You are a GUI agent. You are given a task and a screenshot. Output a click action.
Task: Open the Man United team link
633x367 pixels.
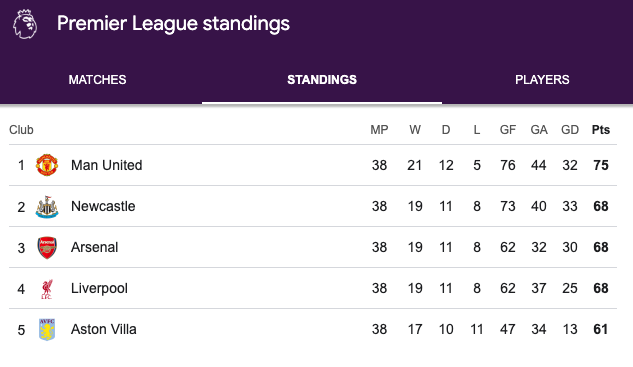(x=107, y=165)
